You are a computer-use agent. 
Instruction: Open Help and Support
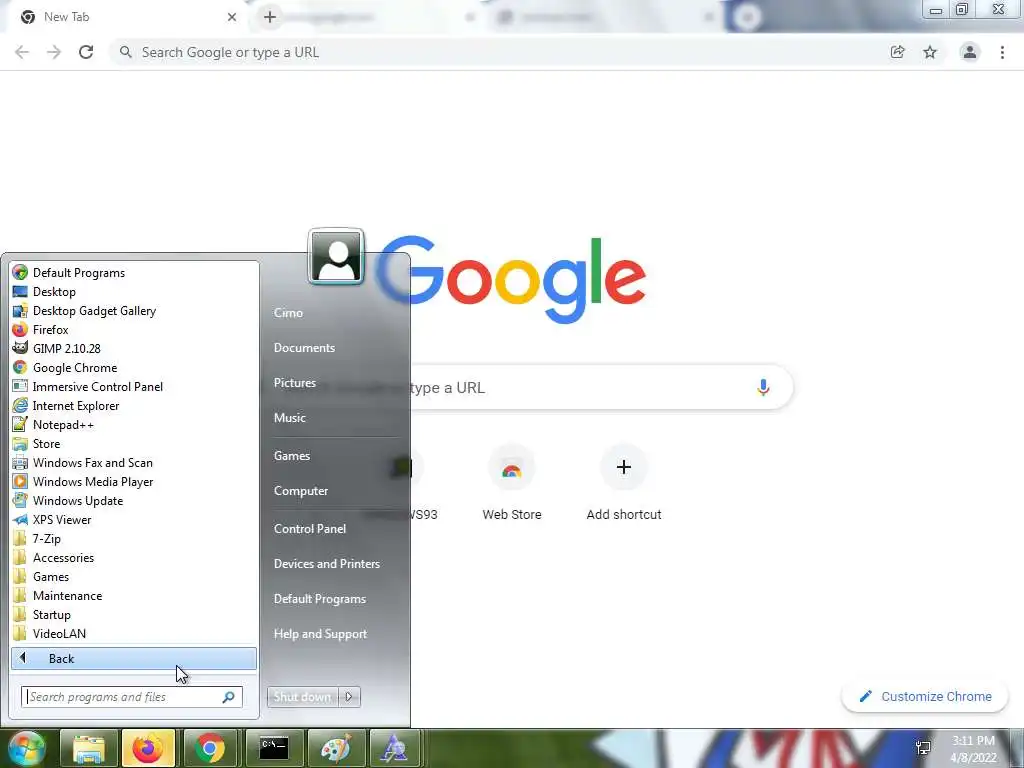click(320, 634)
